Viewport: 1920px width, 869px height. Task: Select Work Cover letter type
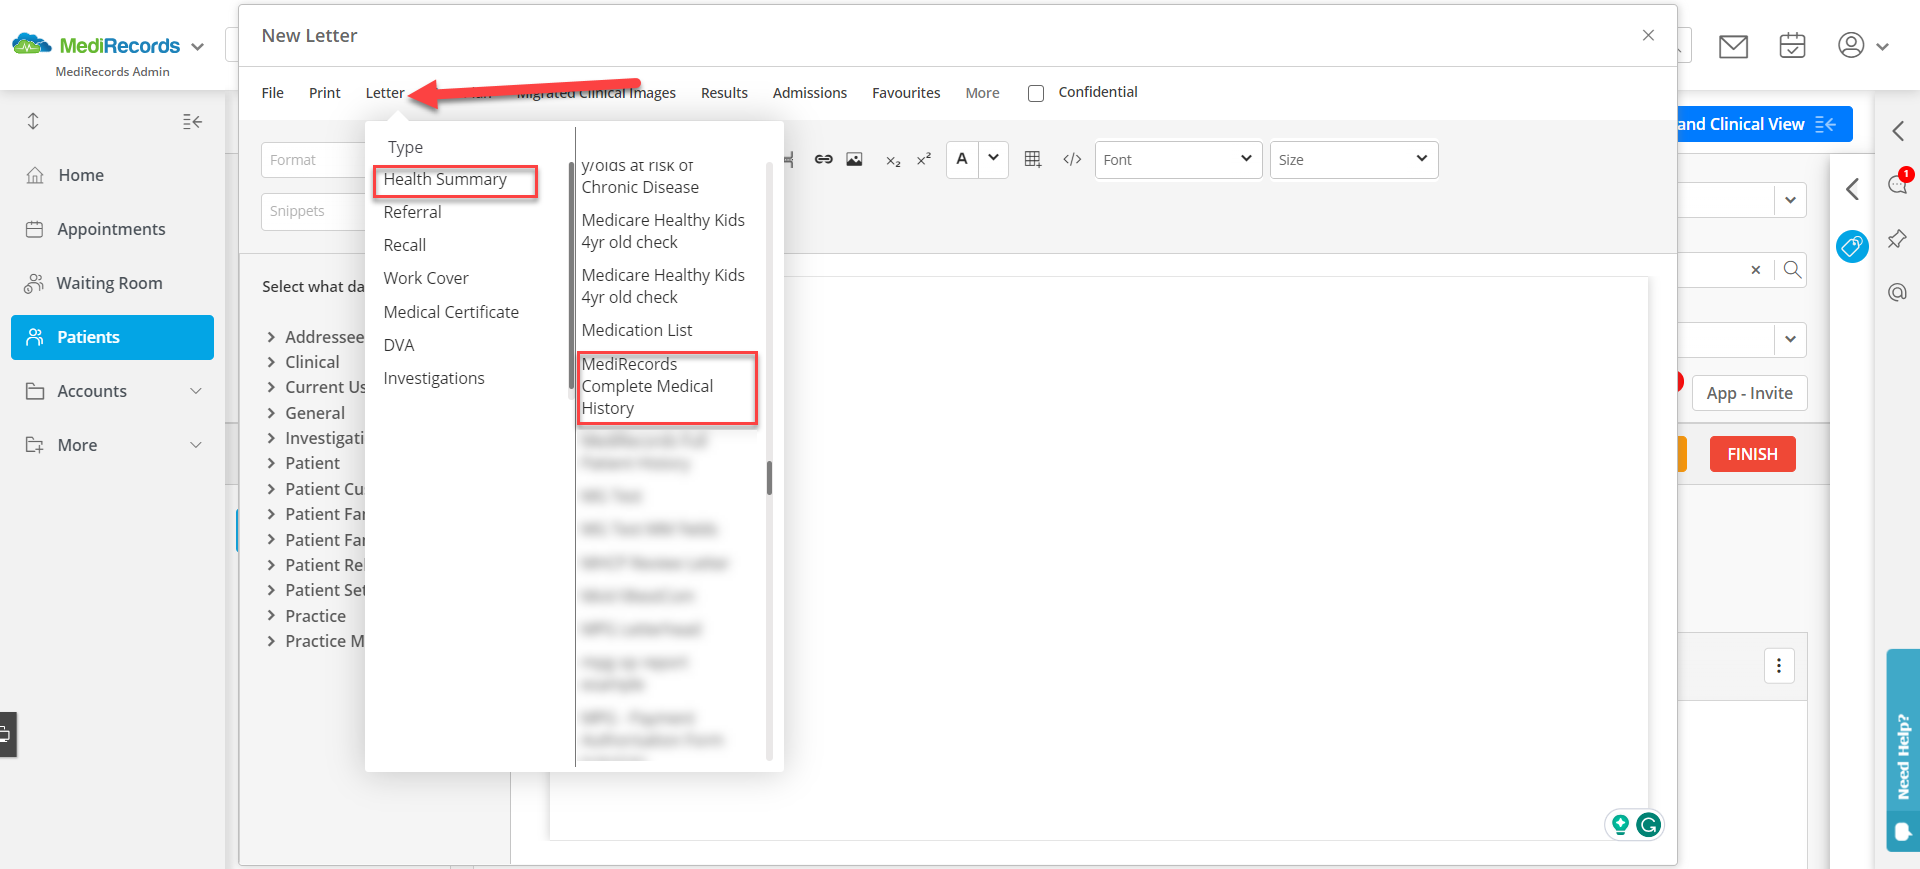point(426,278)
